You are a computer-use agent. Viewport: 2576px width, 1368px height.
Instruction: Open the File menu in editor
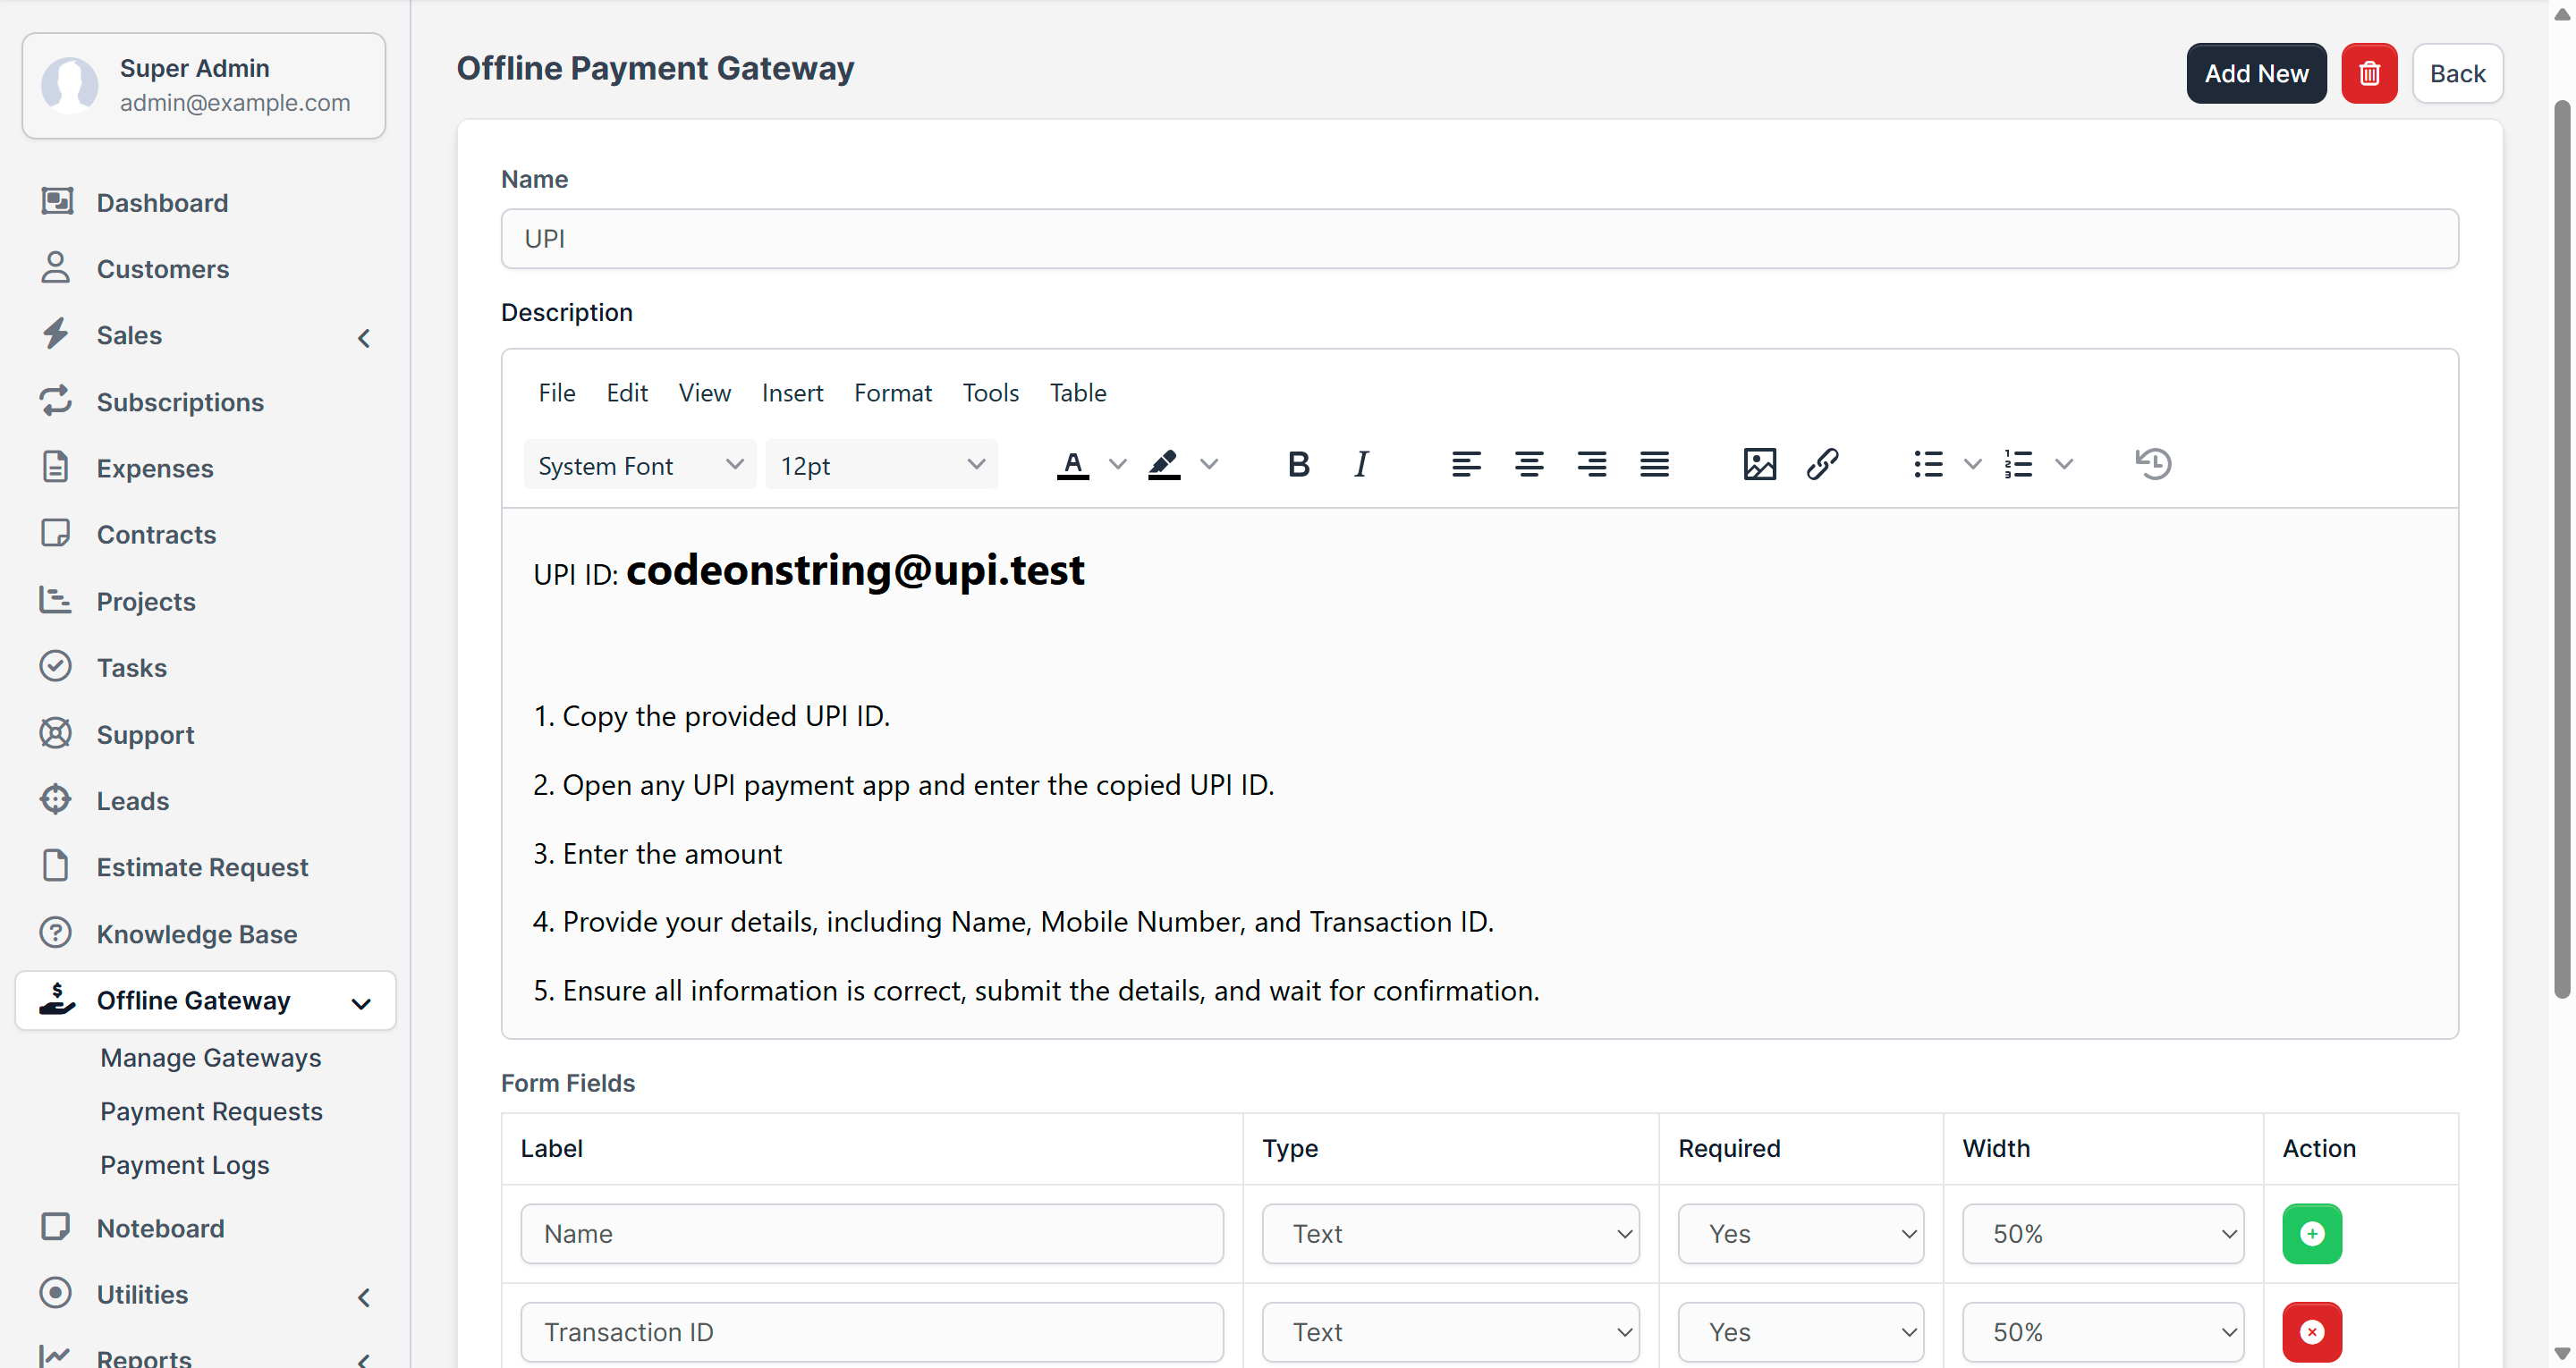pyautogui.click(x=557, y=393)
